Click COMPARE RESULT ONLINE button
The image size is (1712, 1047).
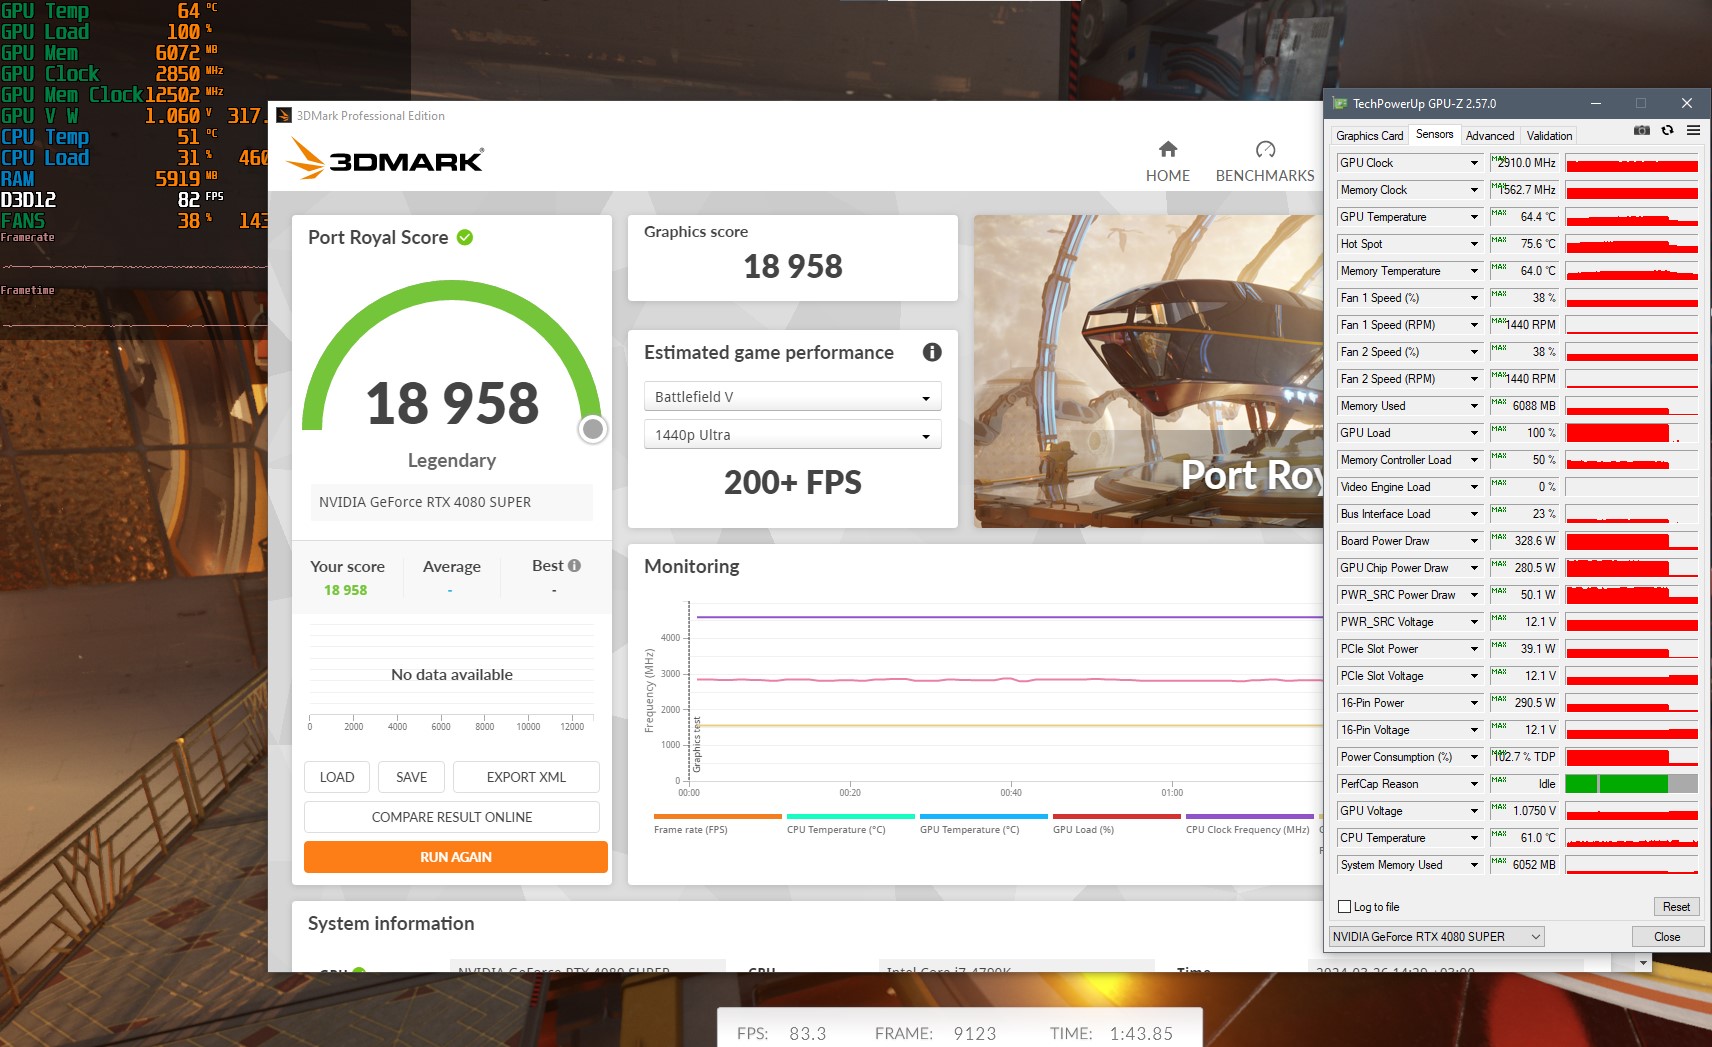pyautogui.click(x=452, y=817)
